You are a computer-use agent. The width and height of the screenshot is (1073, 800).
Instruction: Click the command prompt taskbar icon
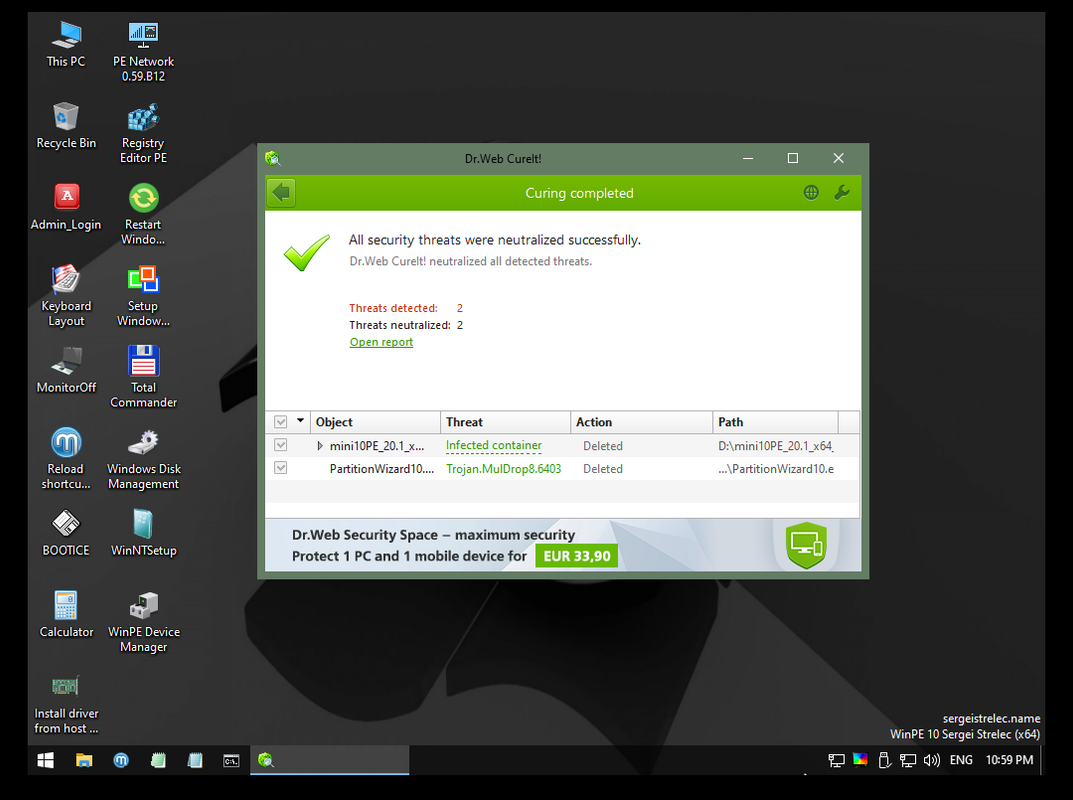point(231,760)
